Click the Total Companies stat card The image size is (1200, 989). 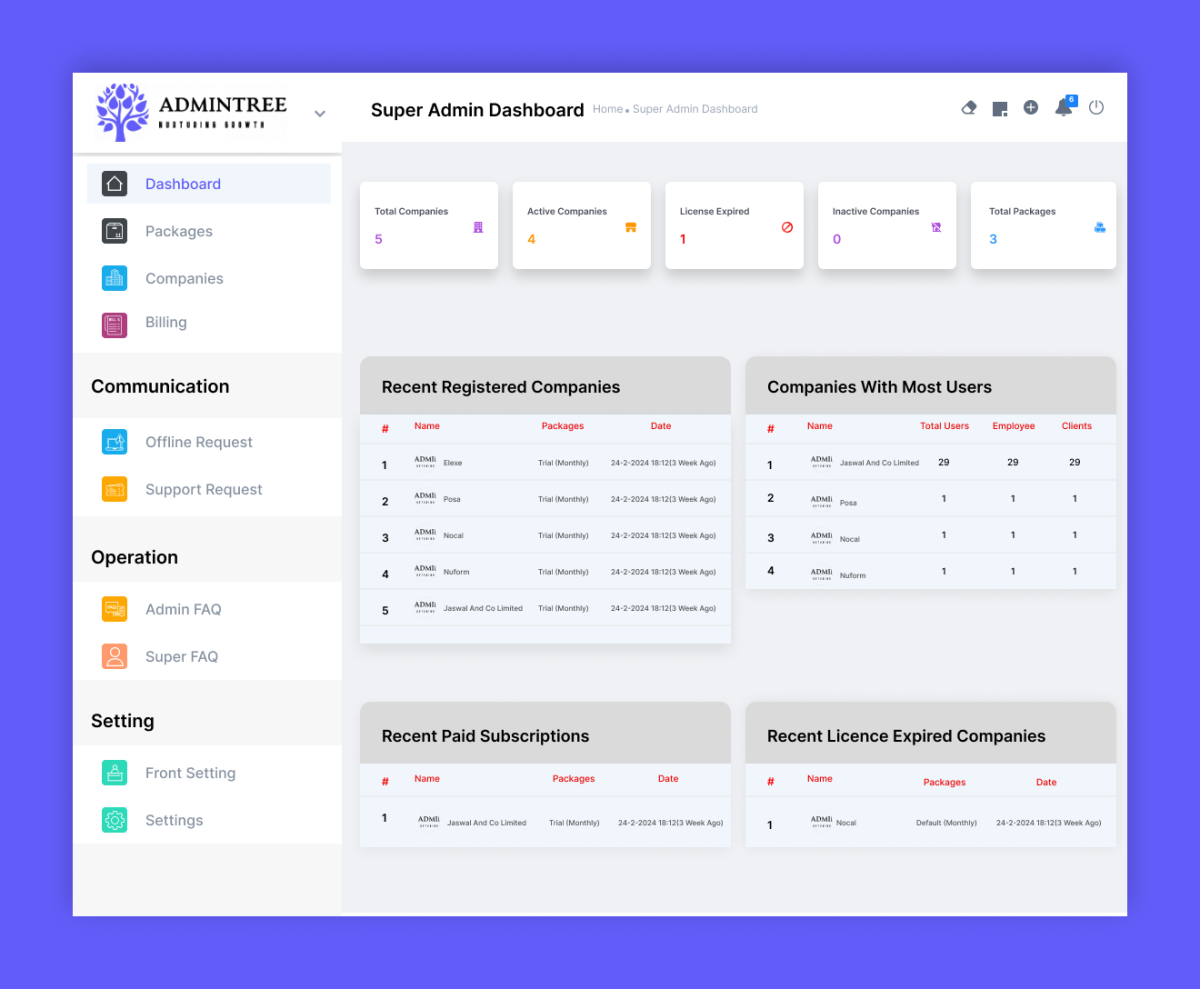pyautogui.click(x=429, y=225)
